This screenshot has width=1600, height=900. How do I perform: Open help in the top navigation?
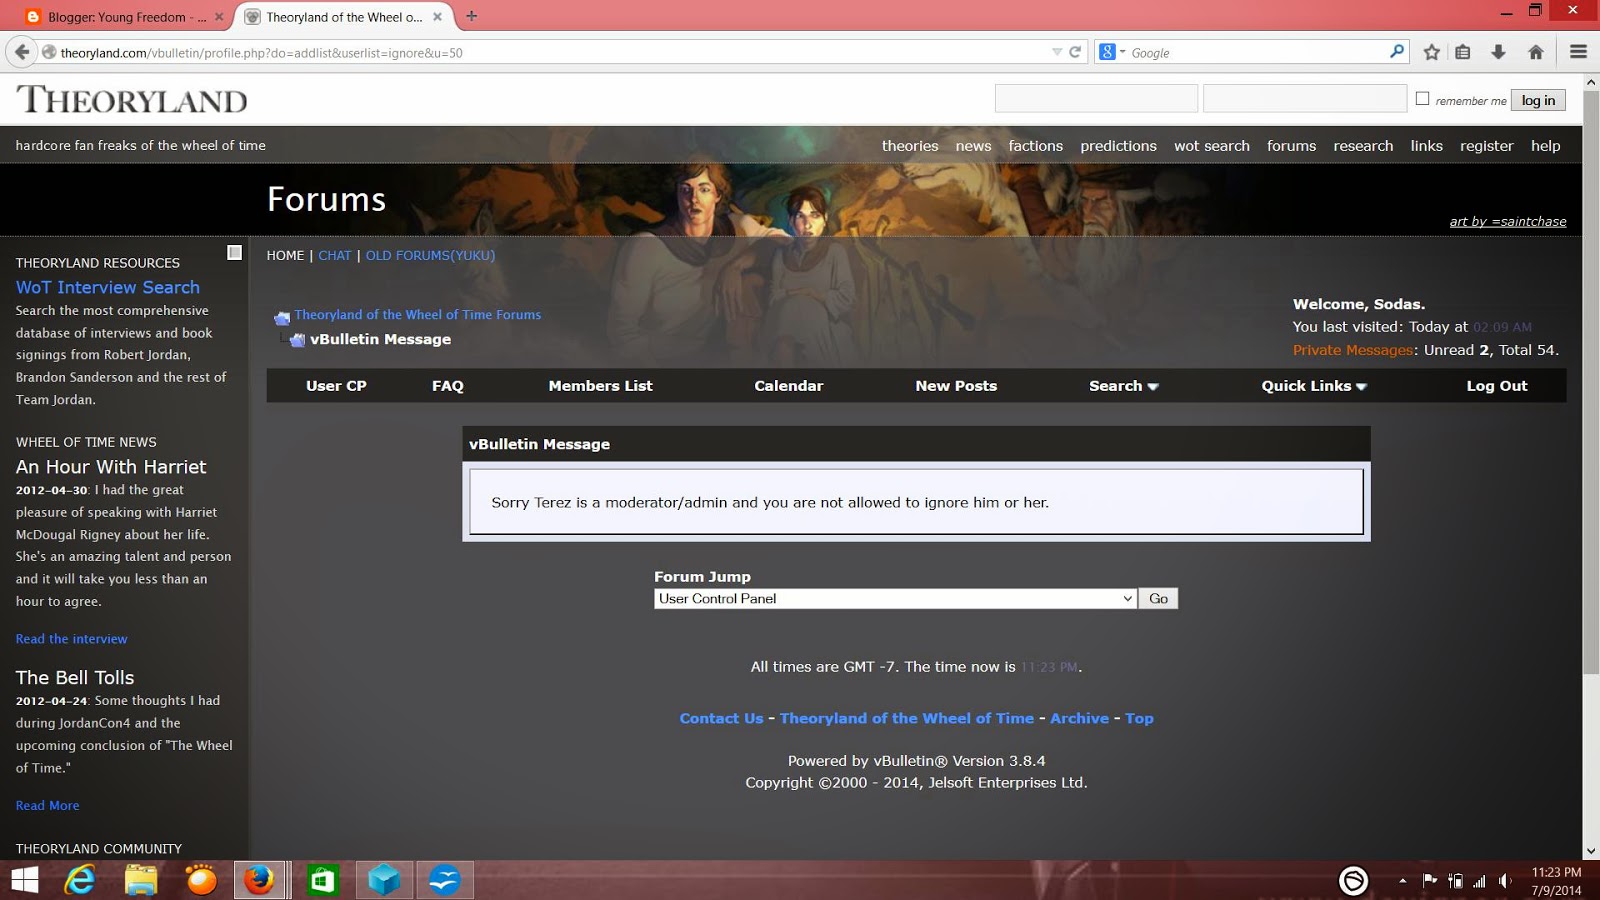pos(1545,146)
